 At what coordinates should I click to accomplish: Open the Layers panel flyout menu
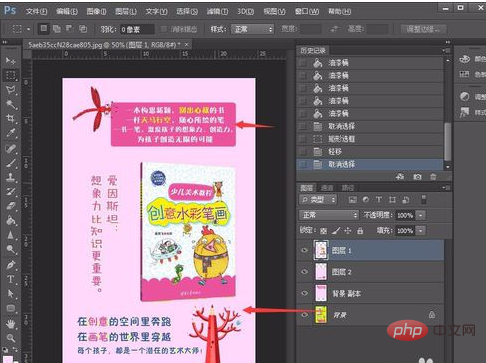(x=446, y=188)
